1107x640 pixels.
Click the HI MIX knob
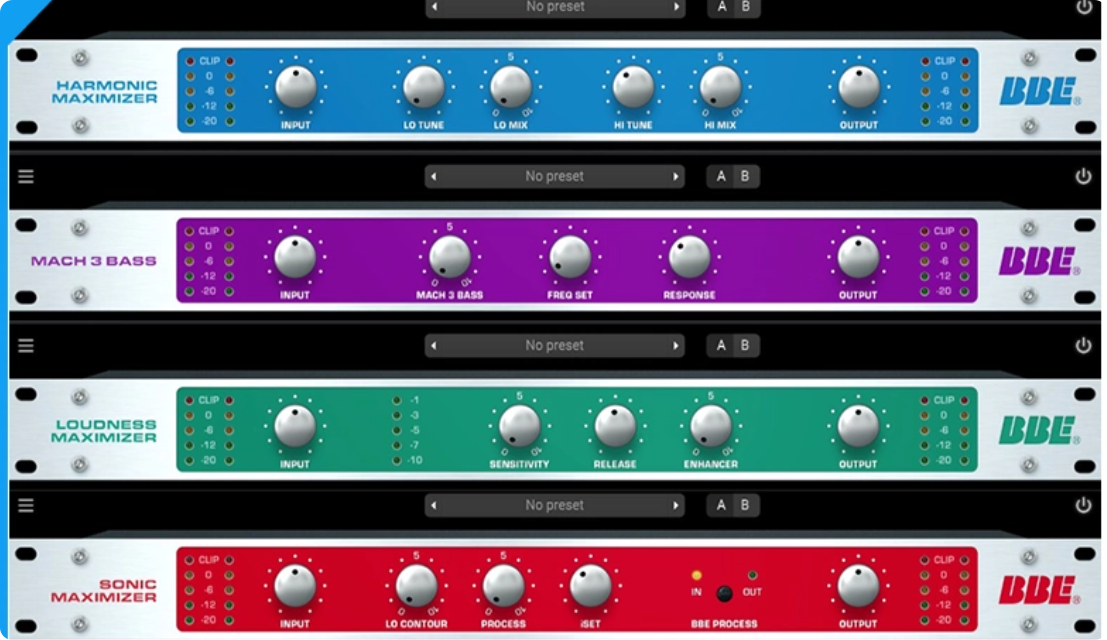720,87
